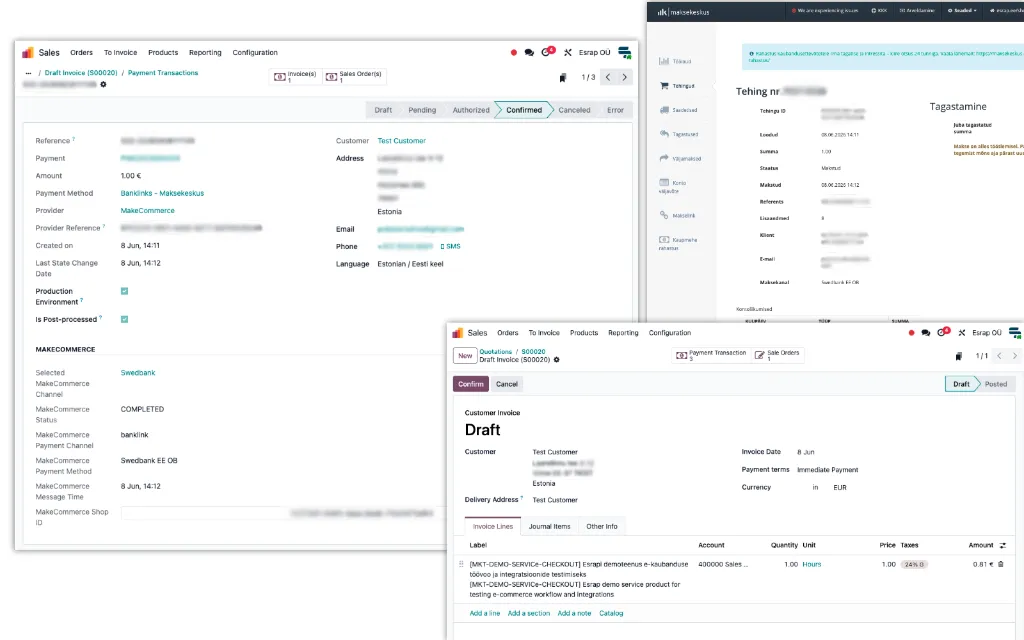Switch to the Other Info tab

pos(601,526)
